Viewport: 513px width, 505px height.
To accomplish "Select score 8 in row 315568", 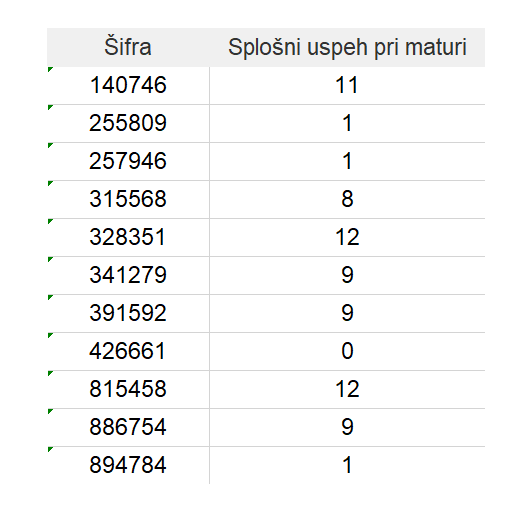I will 347,199.
